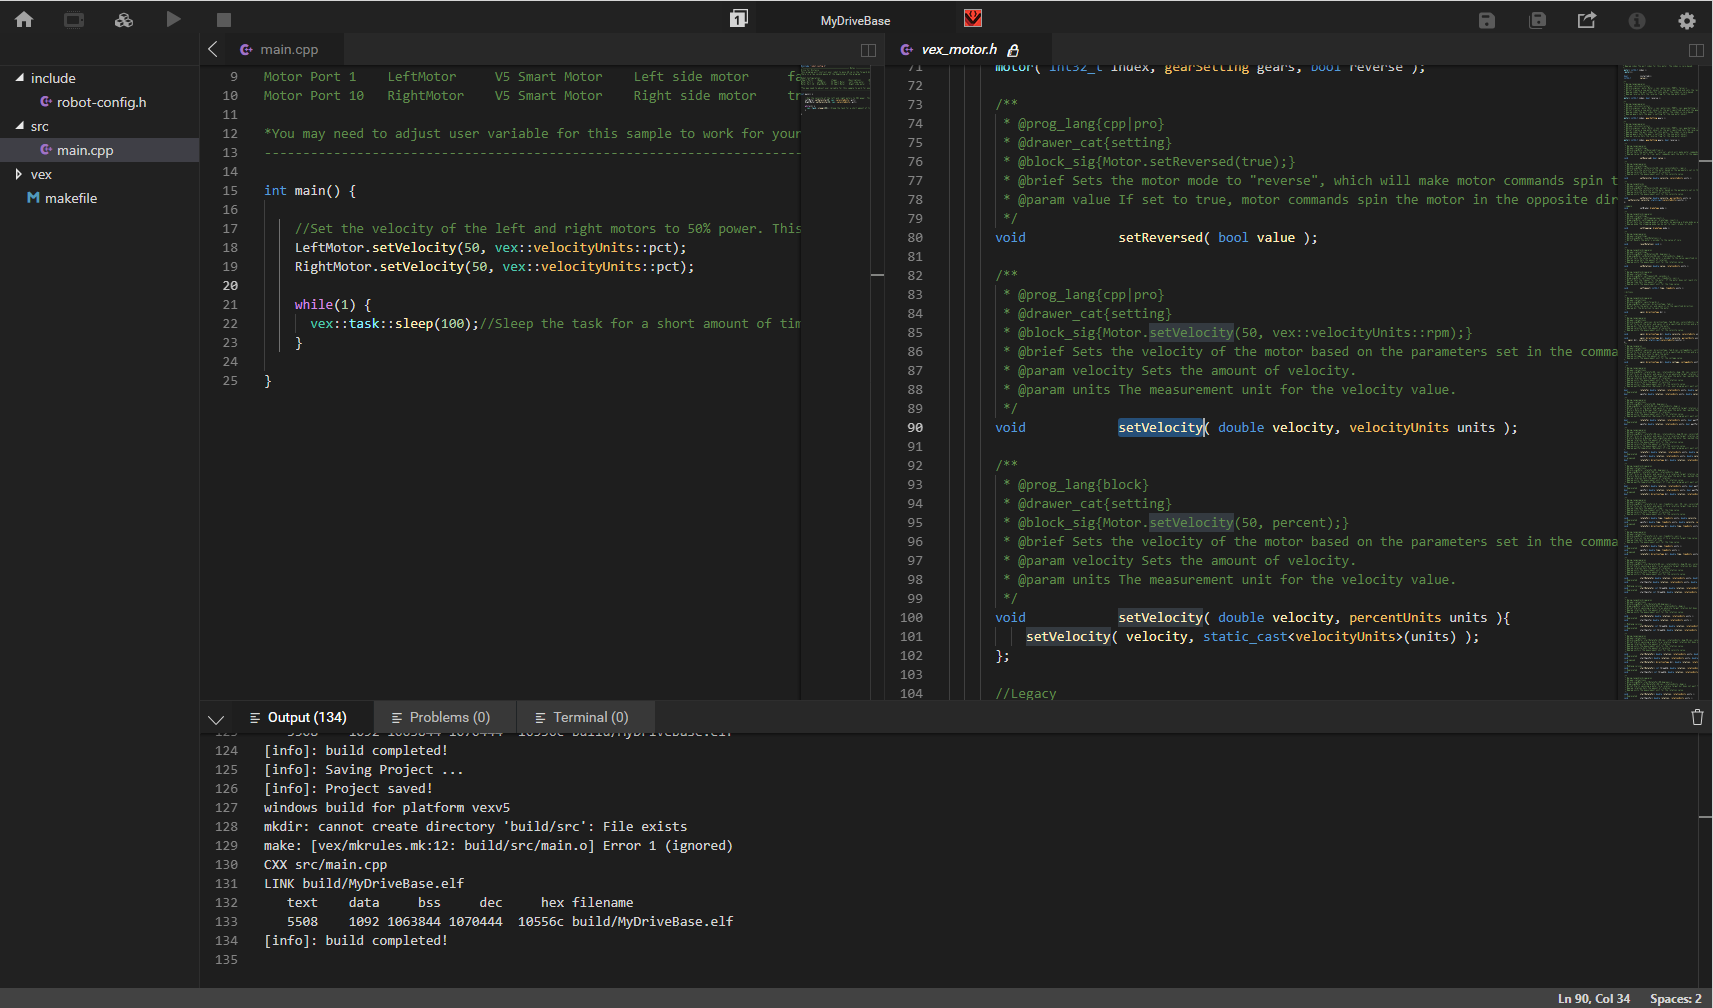Open the Brain screen view icon
Screen dimensions: 1713x1008
pyautogui.click(x=72, y=19)
